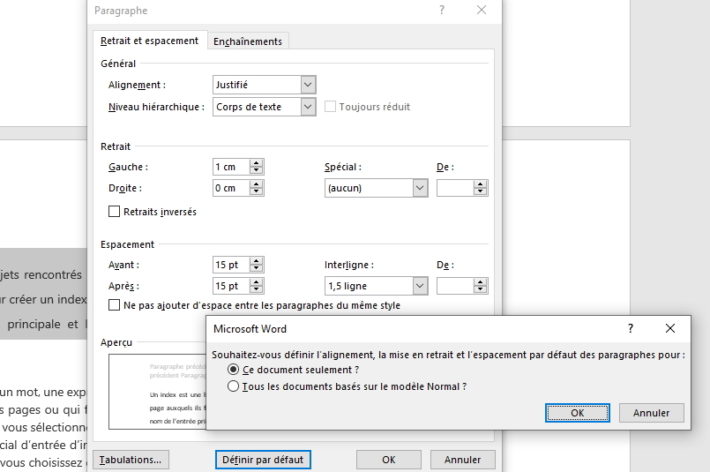Screen dimensions: 710x472
Task: Switch to the Enchaînements tab
Action: (x=248, y=41)
